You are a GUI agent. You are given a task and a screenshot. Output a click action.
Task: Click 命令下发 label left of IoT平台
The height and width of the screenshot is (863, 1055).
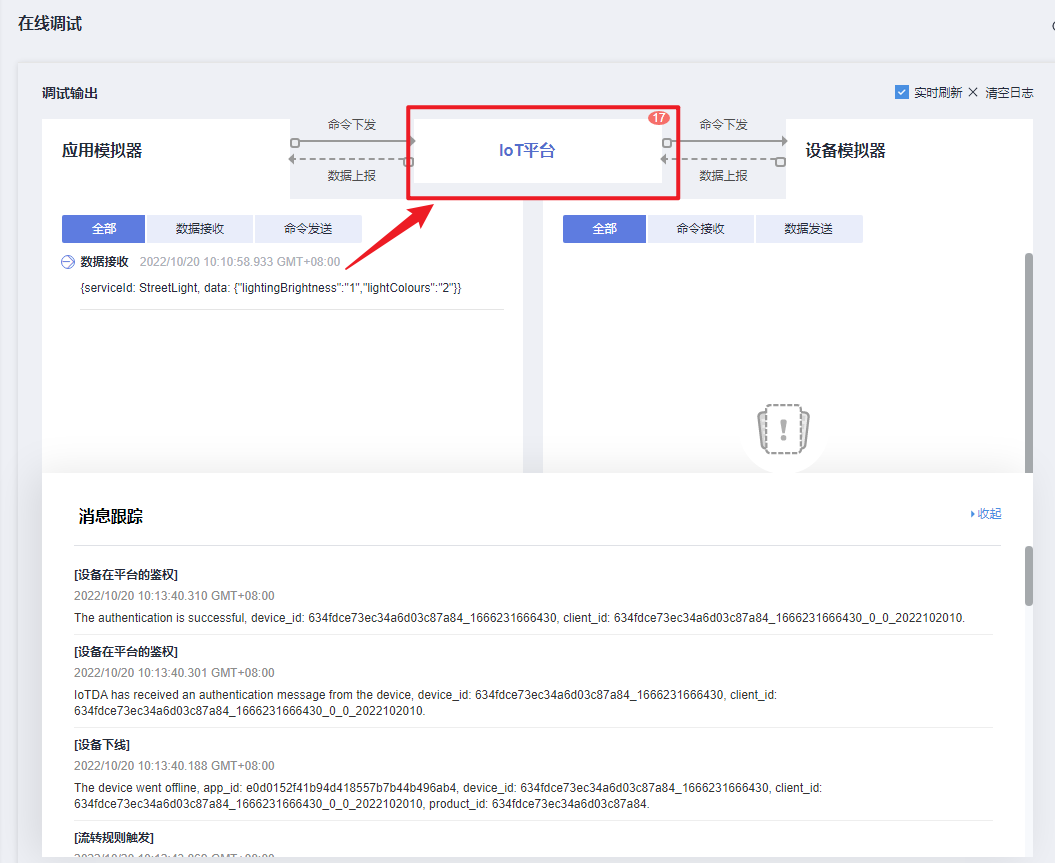tap(352, 124)
